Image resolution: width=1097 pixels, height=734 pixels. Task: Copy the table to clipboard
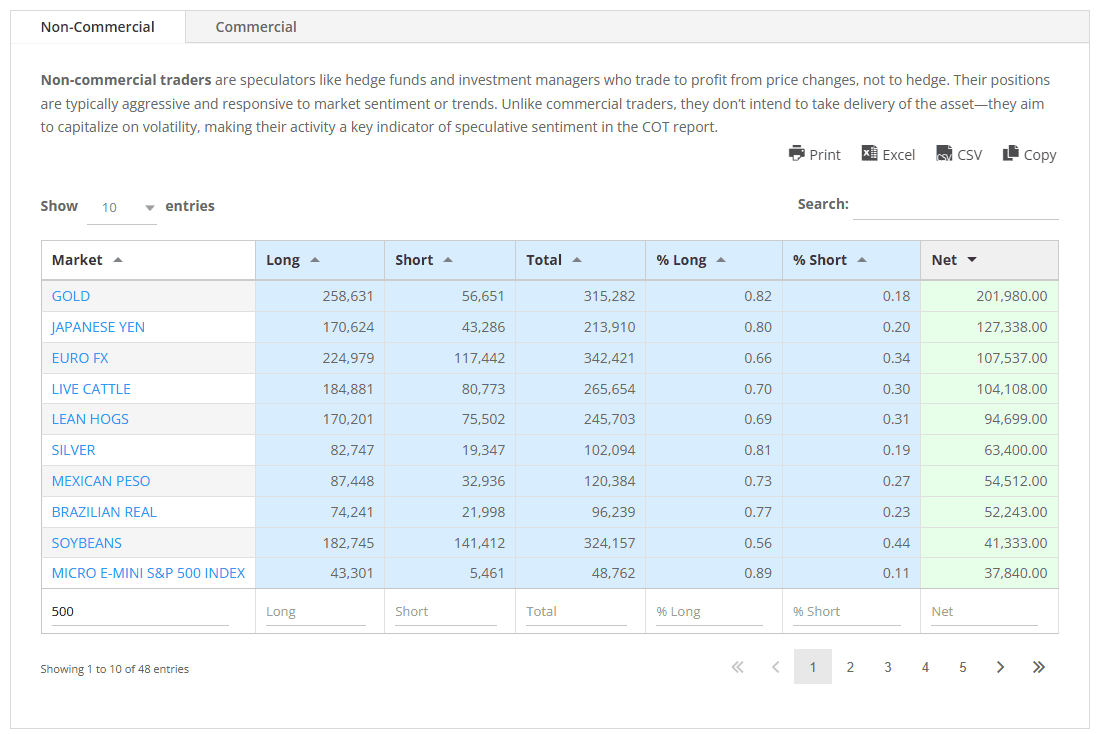click(1029, 154)
